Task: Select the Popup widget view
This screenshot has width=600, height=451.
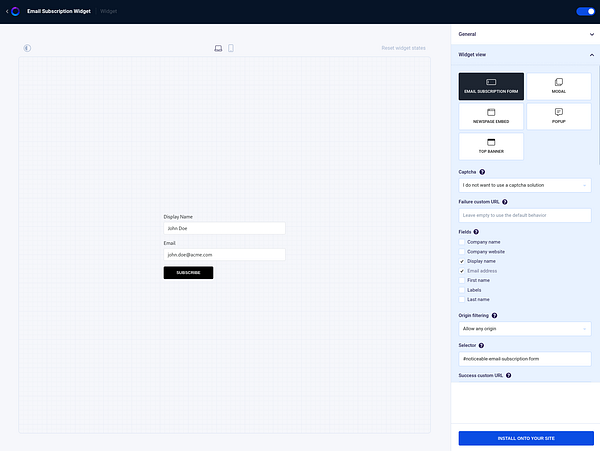Action: (x=559, y=116)
